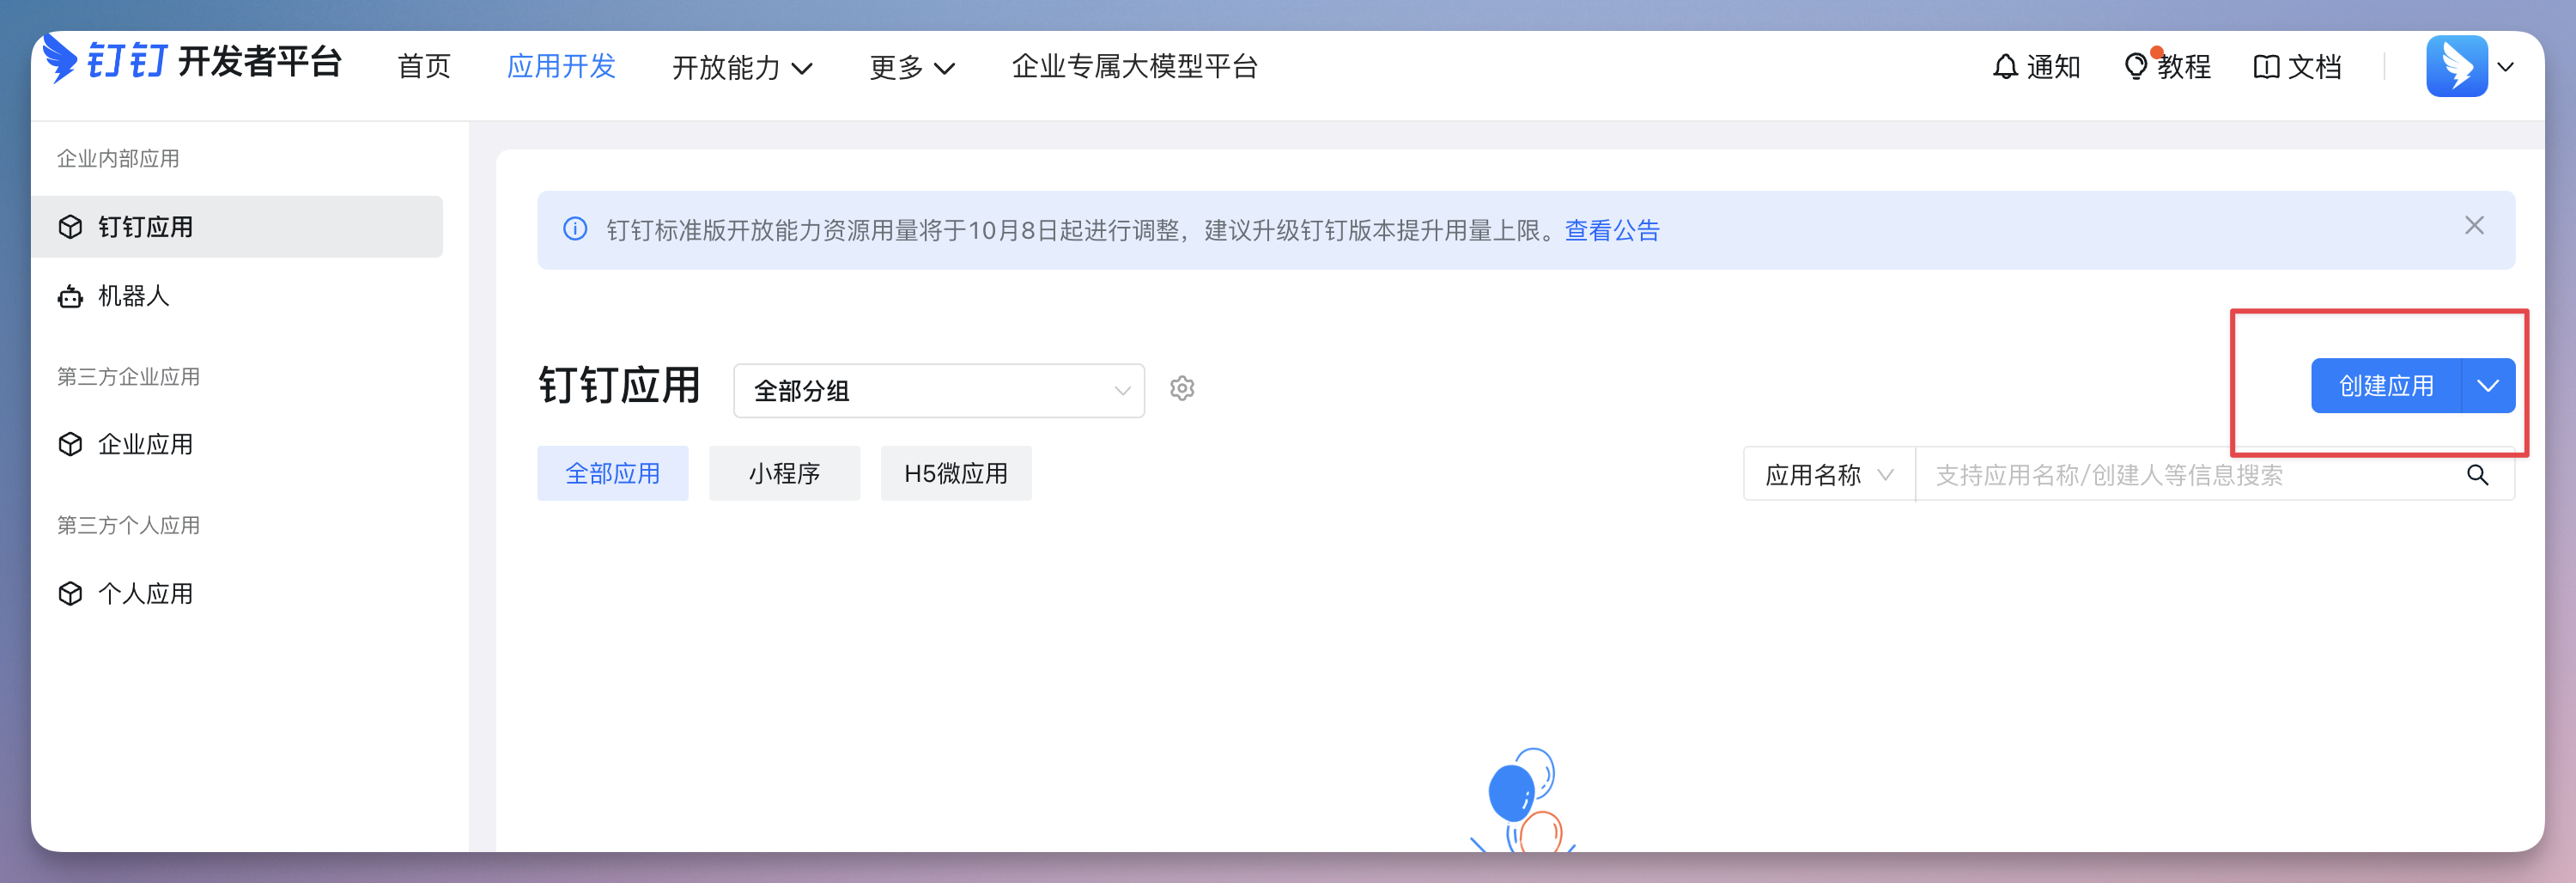2576x883 pixels.
Task: Open the documentation book icon
Action: 2266,67
